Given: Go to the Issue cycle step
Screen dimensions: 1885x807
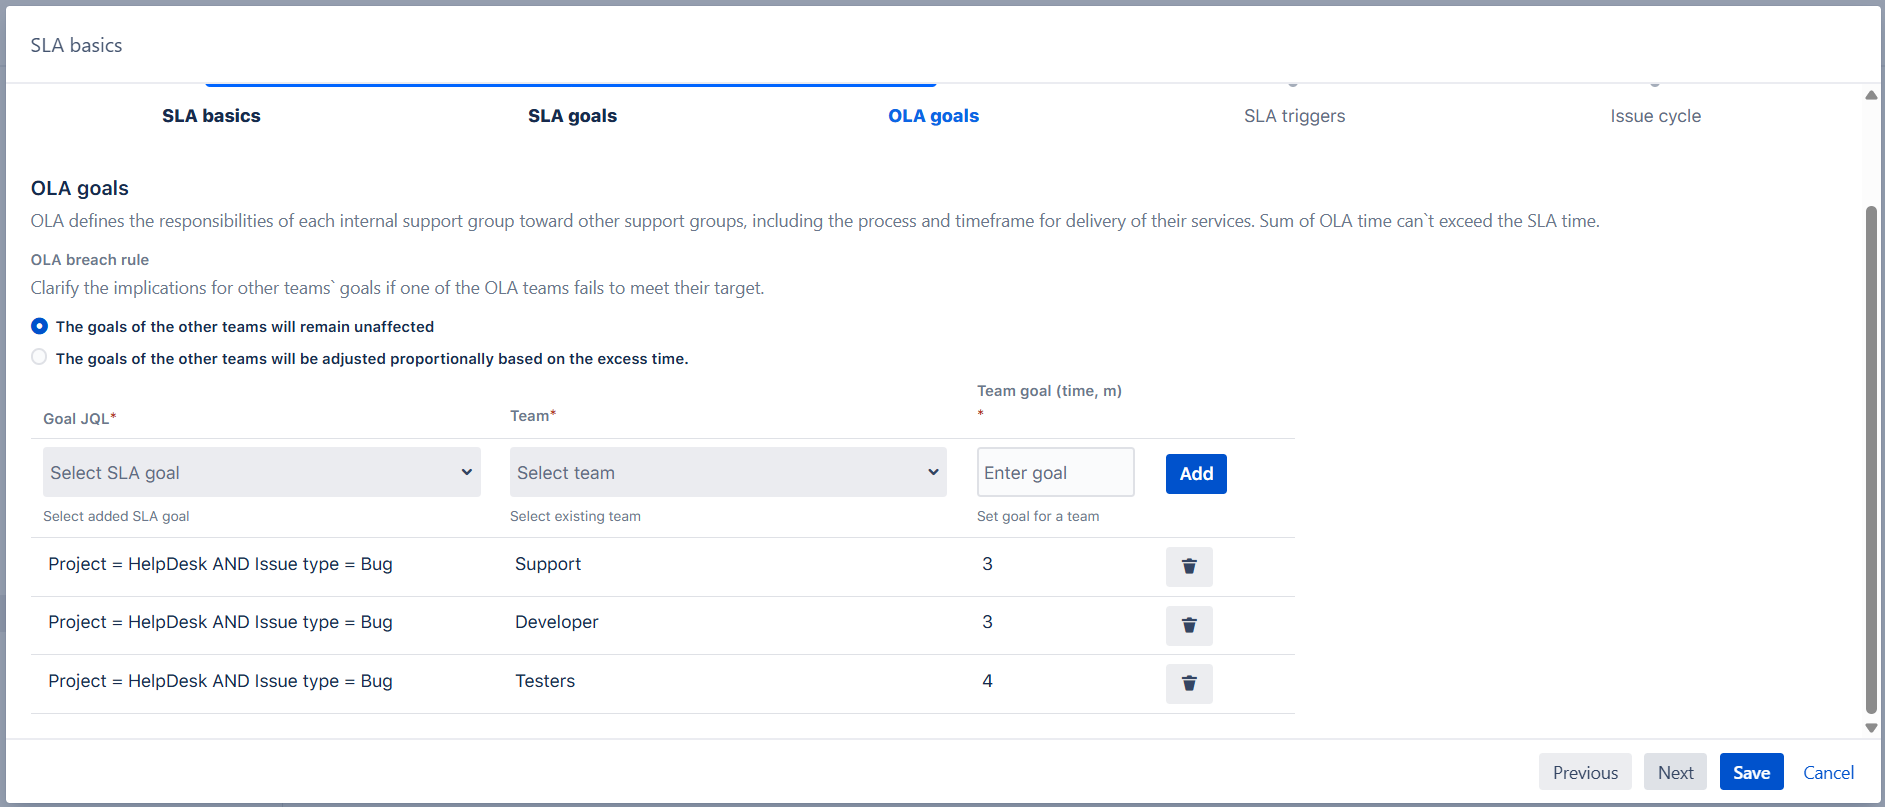Looking at the screenshot, I should pyautogui.click(x=1655, y=116).
